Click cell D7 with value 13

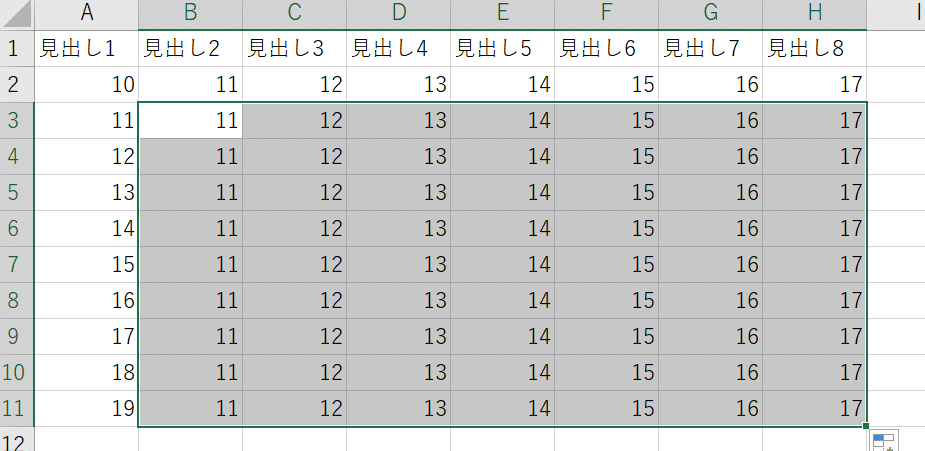[x=399, y=265]
